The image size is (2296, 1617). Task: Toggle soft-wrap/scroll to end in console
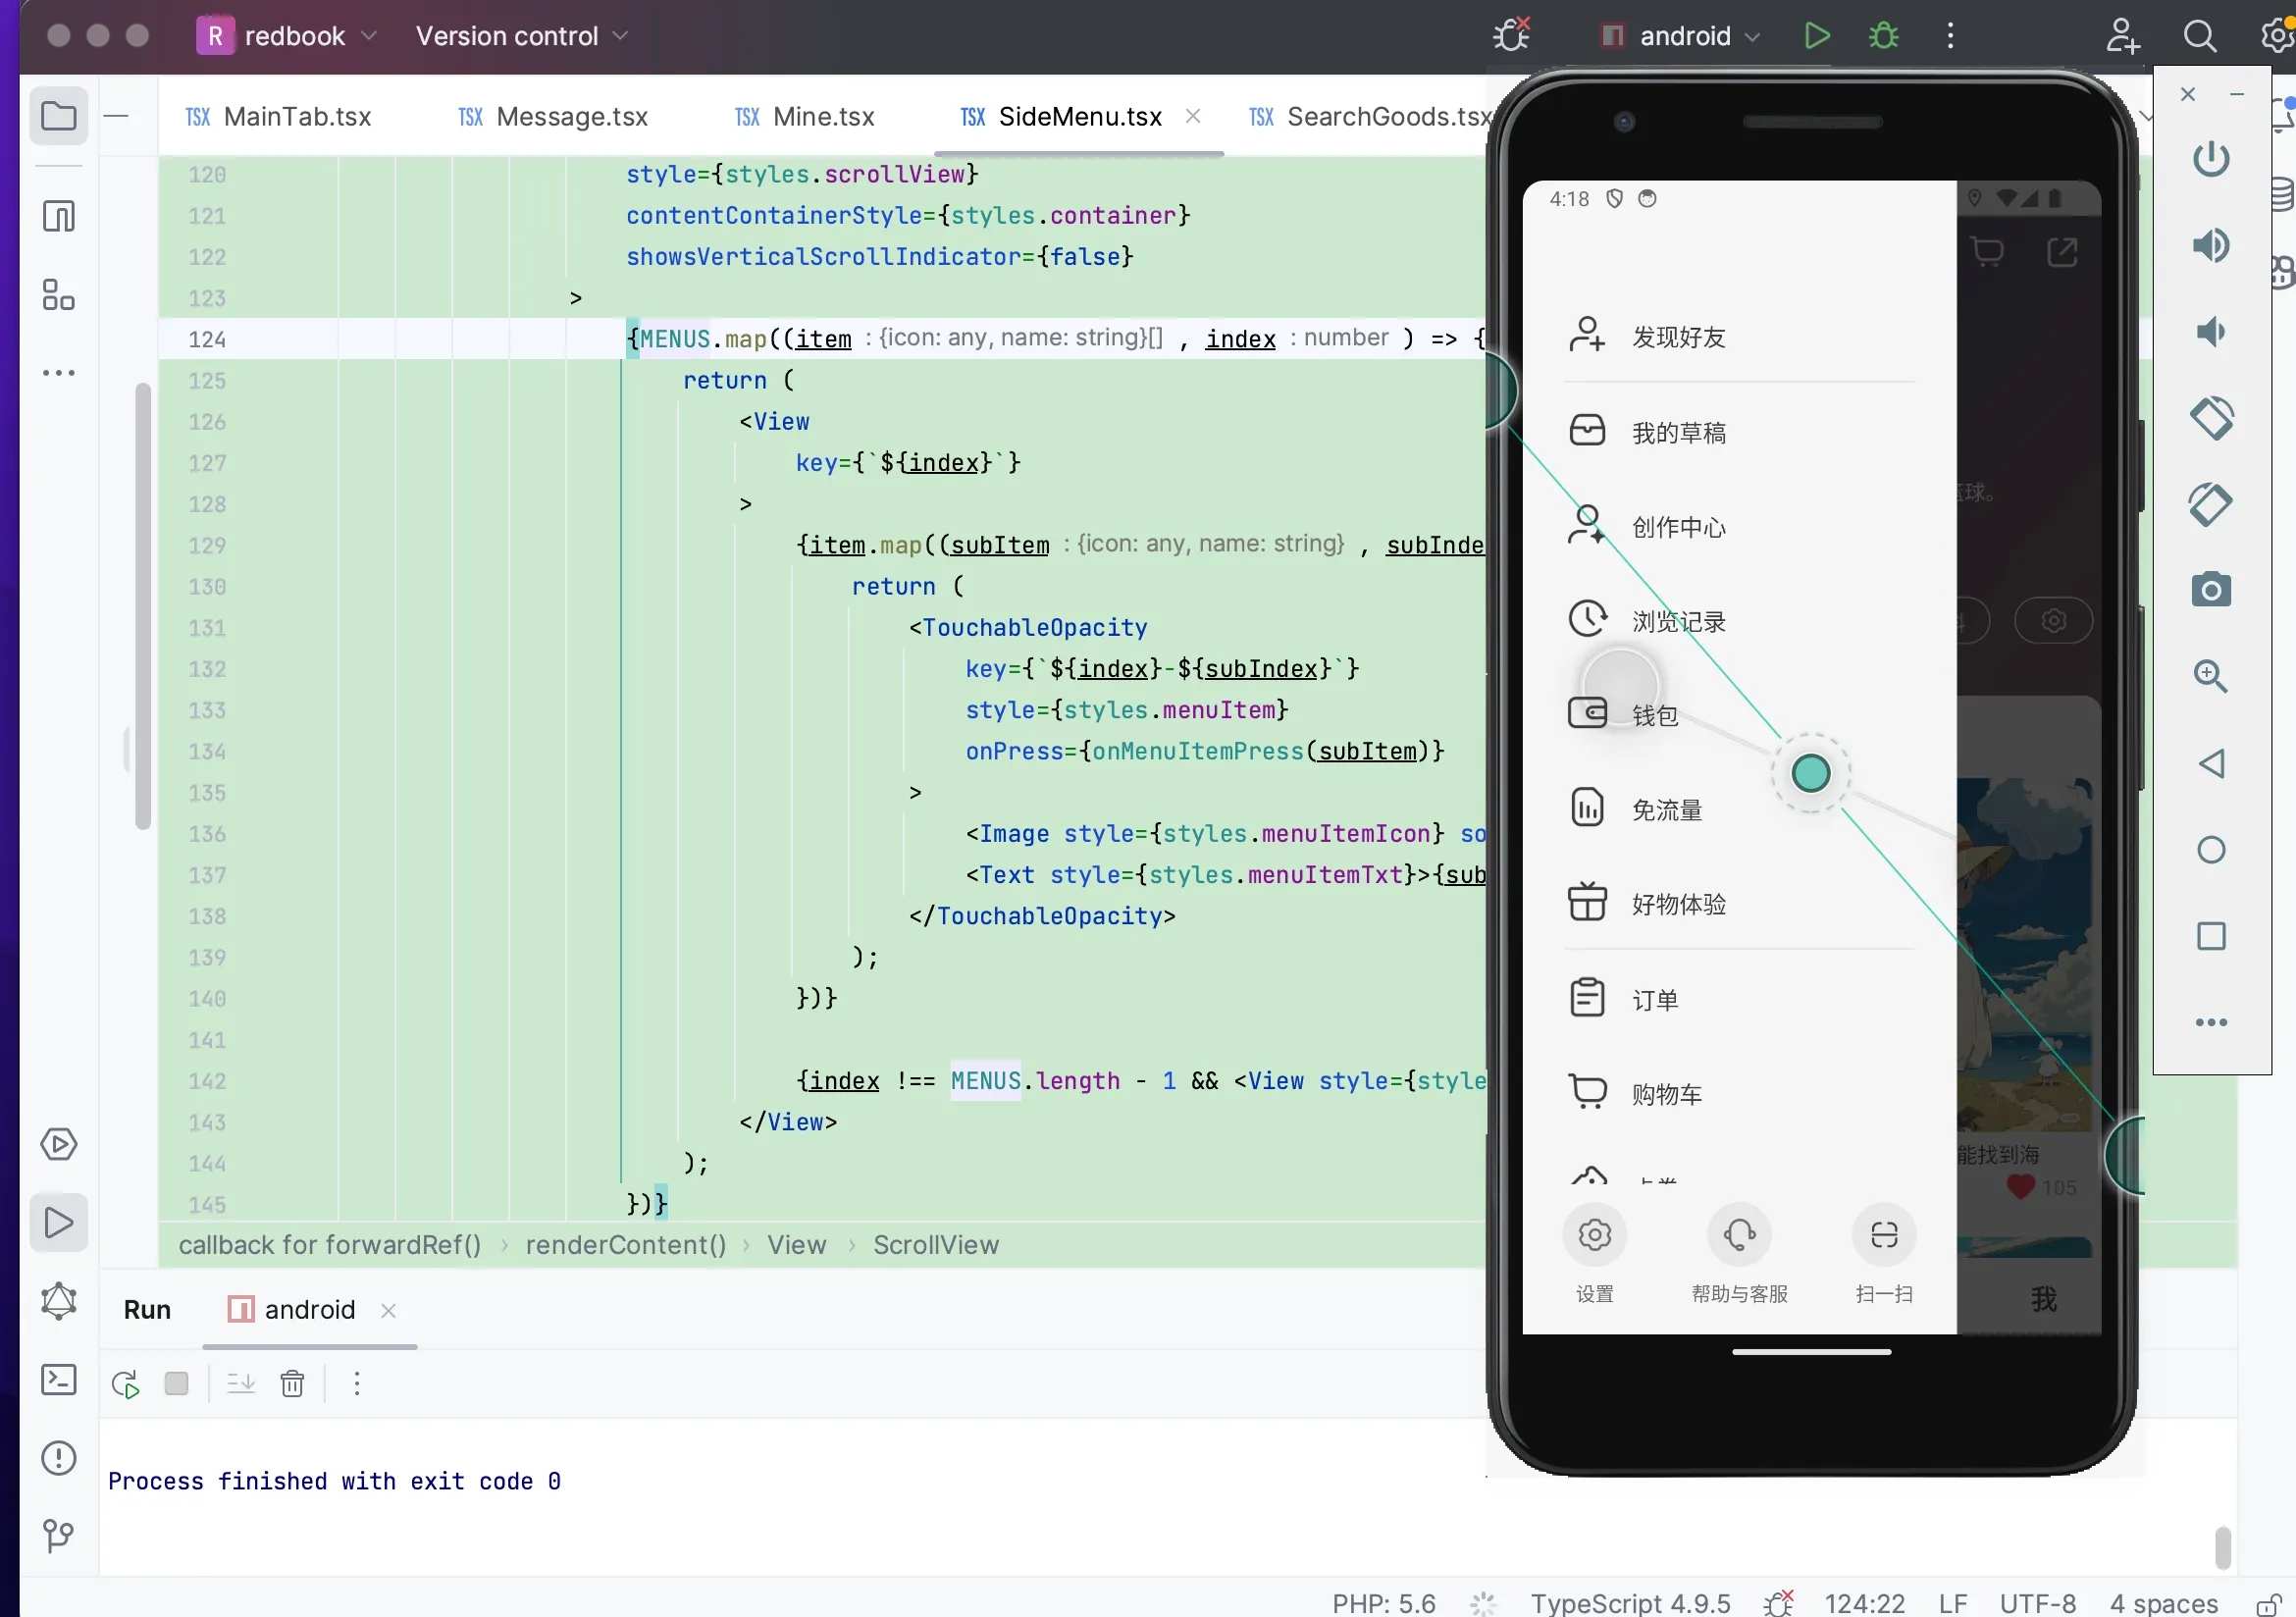click(x=241, y=1384)
